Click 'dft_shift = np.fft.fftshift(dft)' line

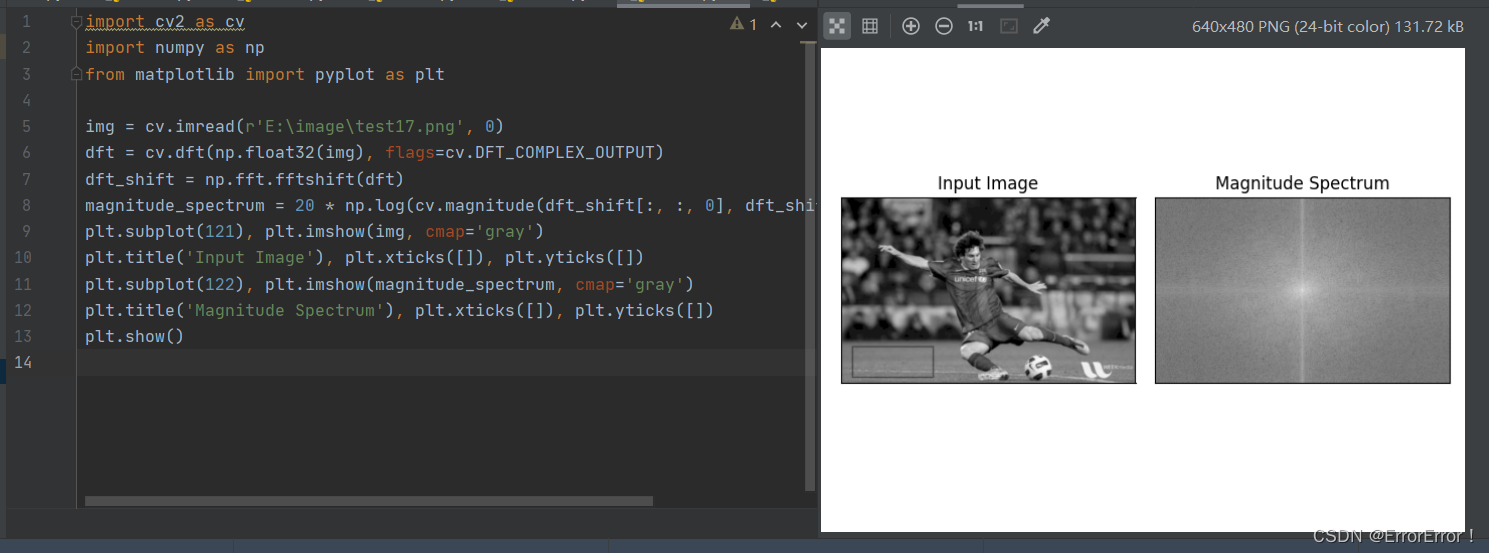[245, 179]
